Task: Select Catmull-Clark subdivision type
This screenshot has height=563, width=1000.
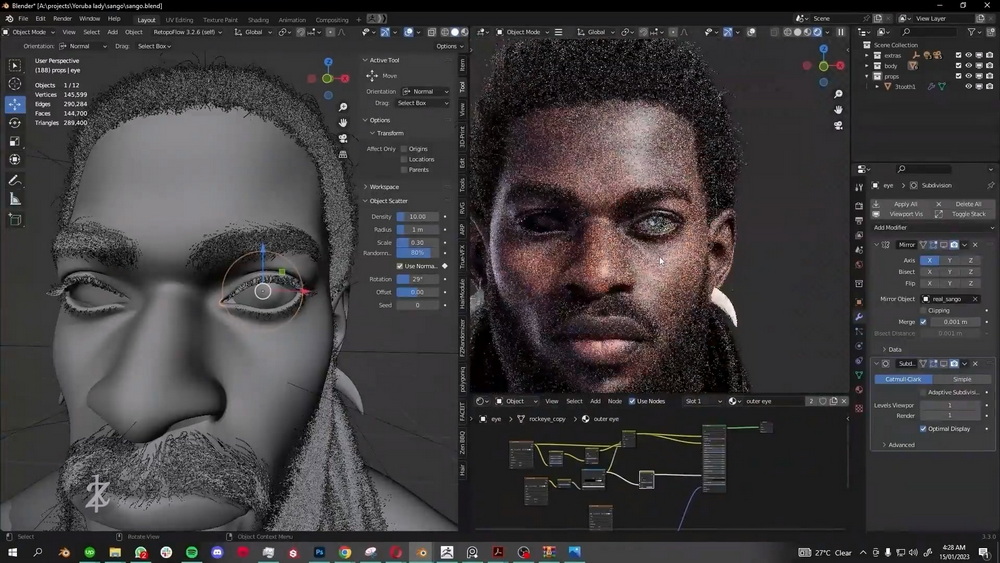Action: tap(903, 379)
